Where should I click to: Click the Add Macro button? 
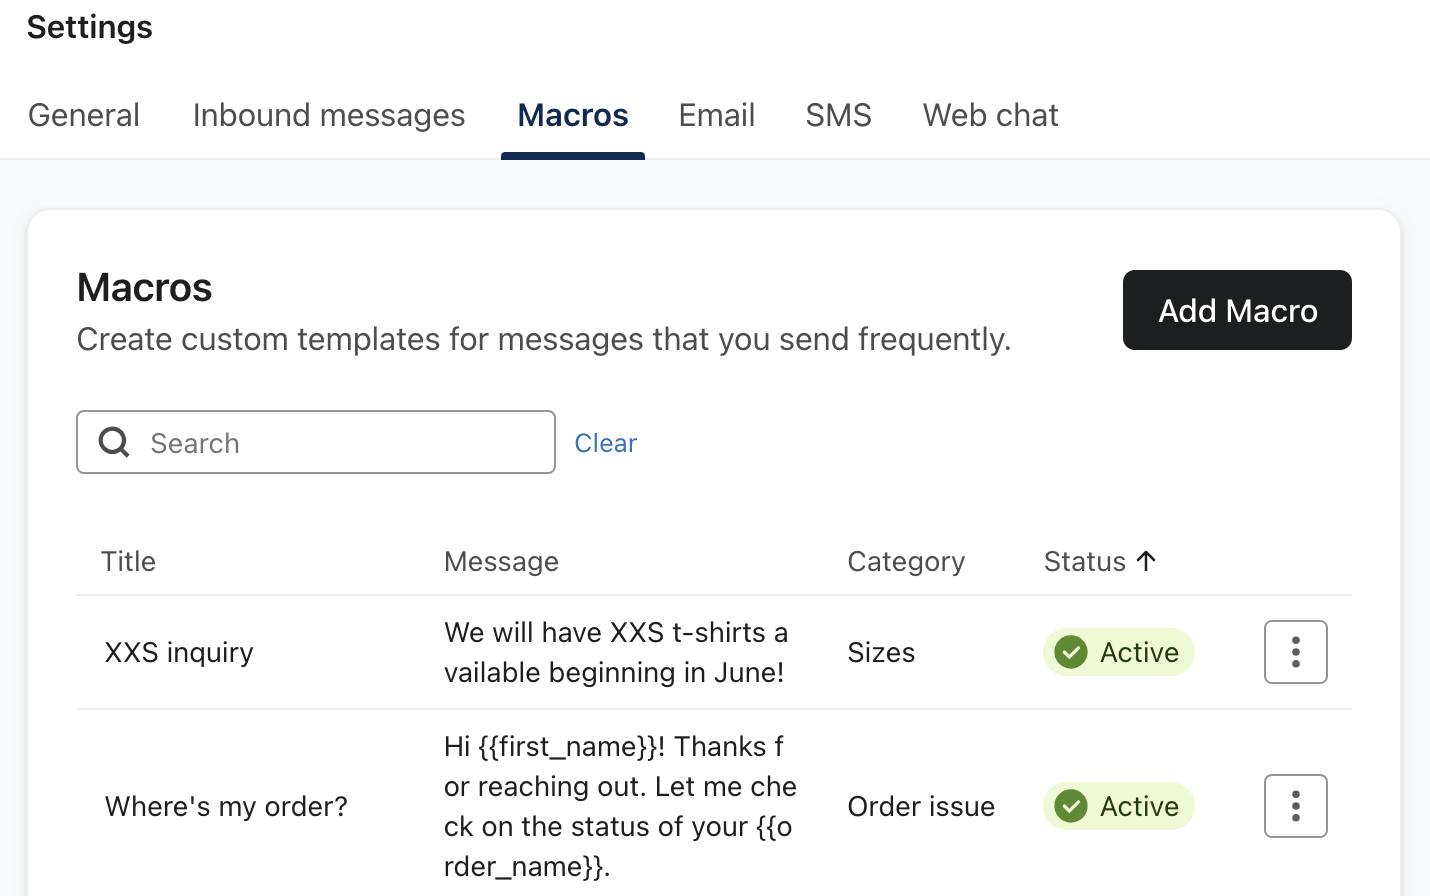coord(1237,310)
